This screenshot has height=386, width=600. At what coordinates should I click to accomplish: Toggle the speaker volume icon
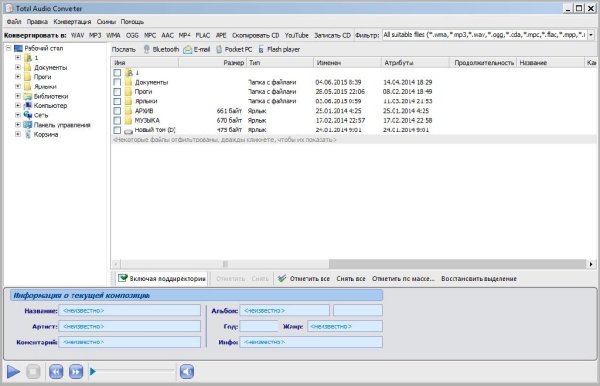[187, 371]
